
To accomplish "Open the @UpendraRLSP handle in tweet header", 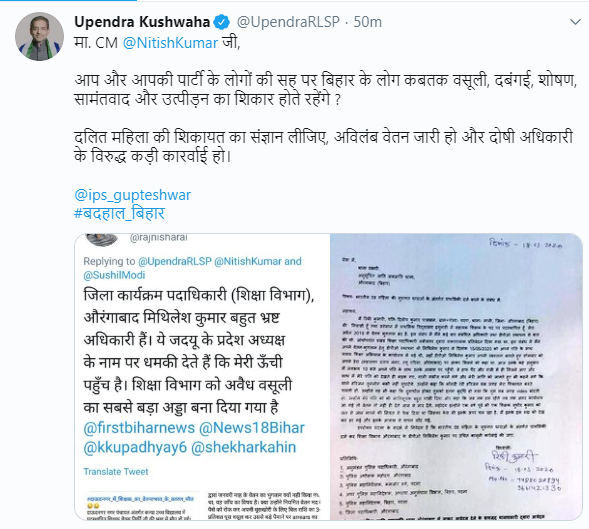I will pos(288,22).
